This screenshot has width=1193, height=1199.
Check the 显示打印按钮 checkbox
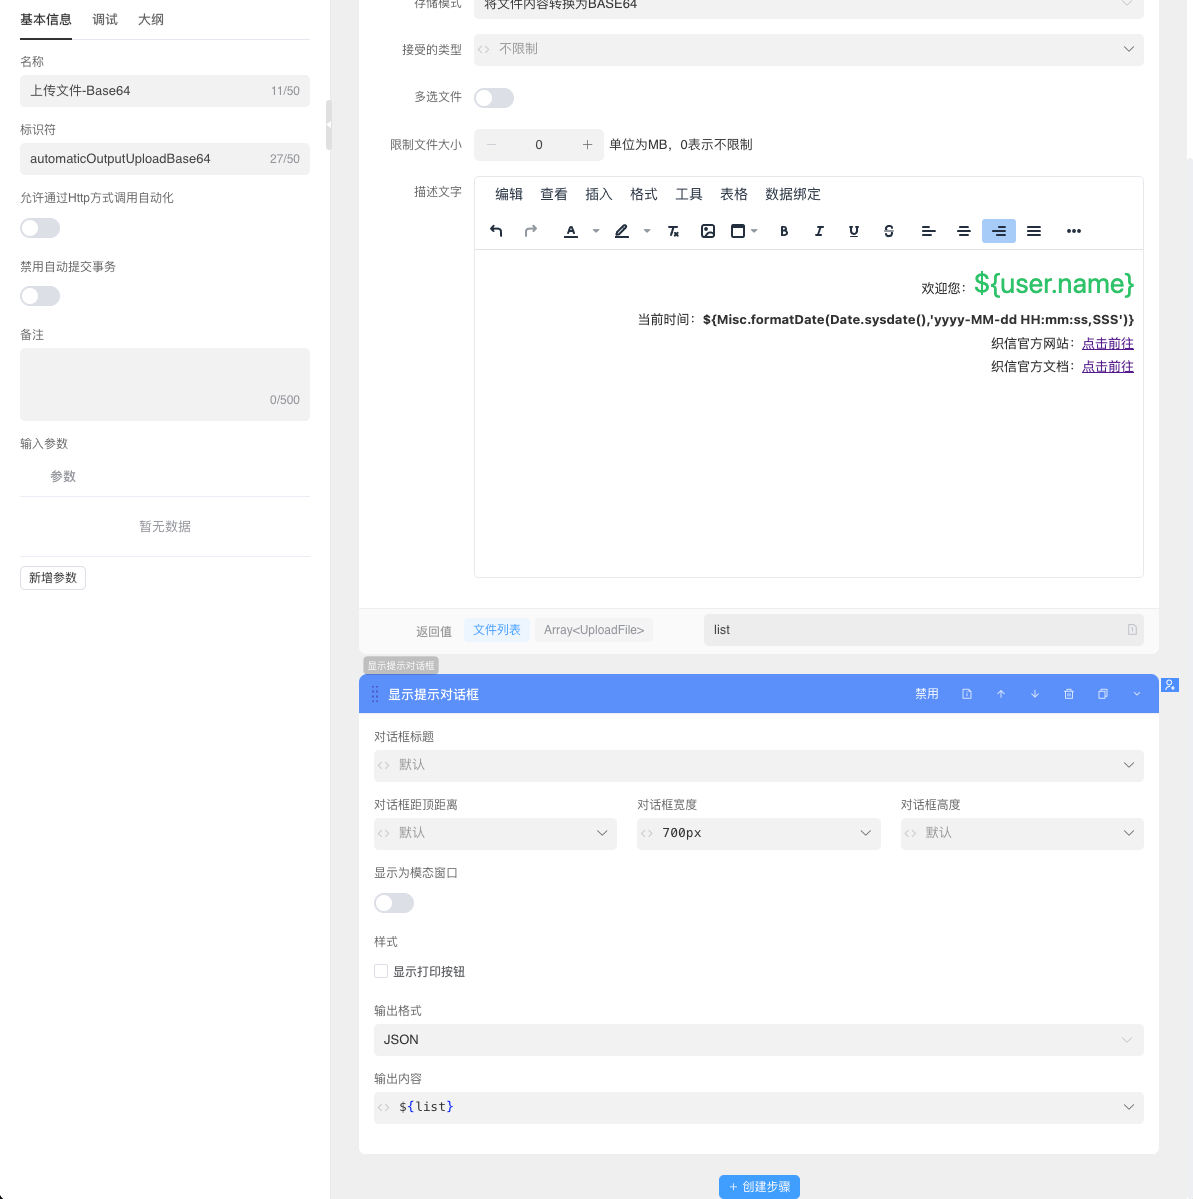click(381, 971)
